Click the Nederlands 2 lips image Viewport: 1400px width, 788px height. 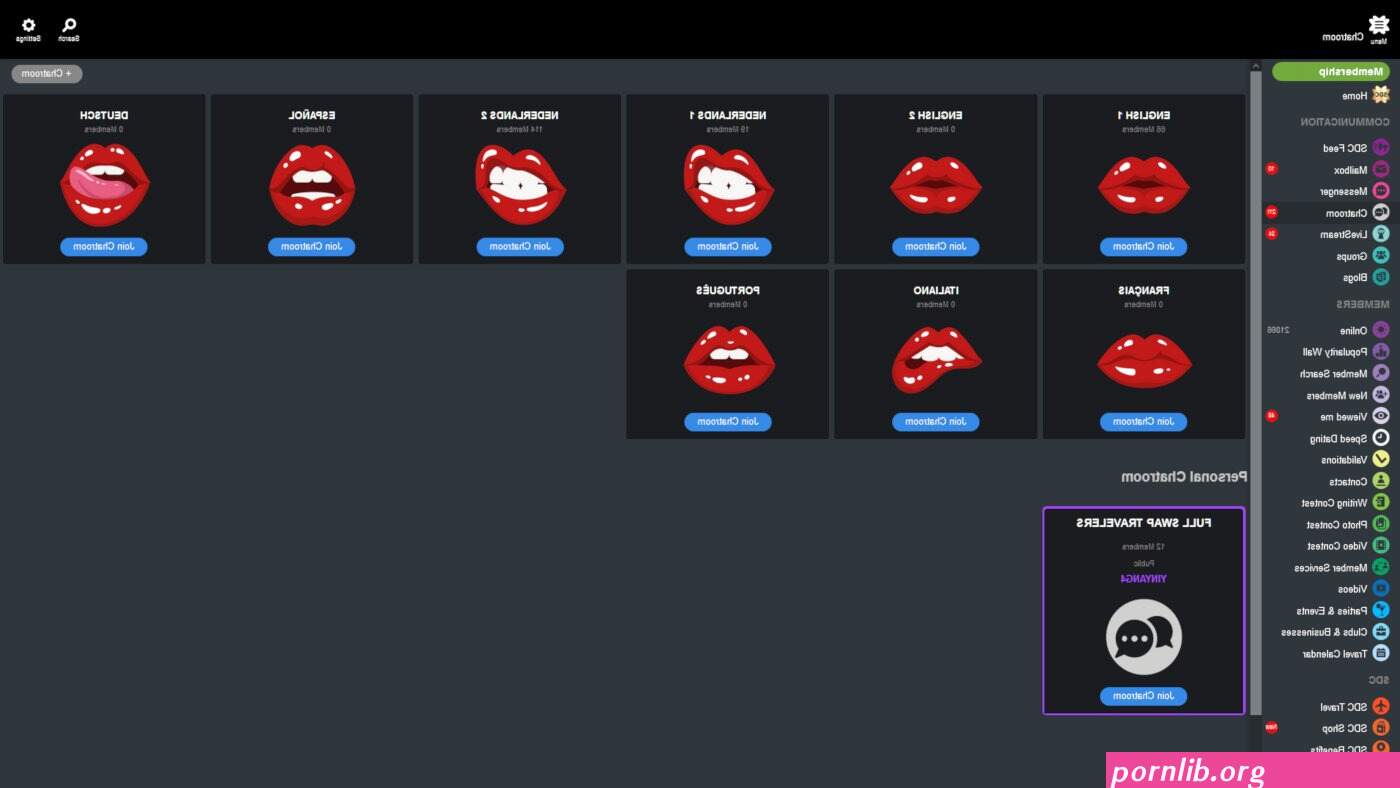(520, 185)
